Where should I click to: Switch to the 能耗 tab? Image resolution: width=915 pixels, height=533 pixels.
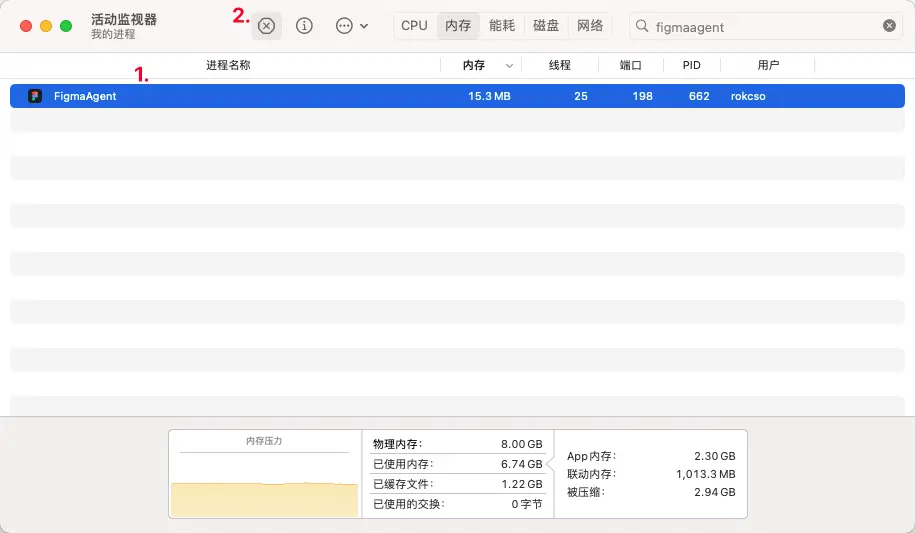pyautogui.click(x=502, y=26)
